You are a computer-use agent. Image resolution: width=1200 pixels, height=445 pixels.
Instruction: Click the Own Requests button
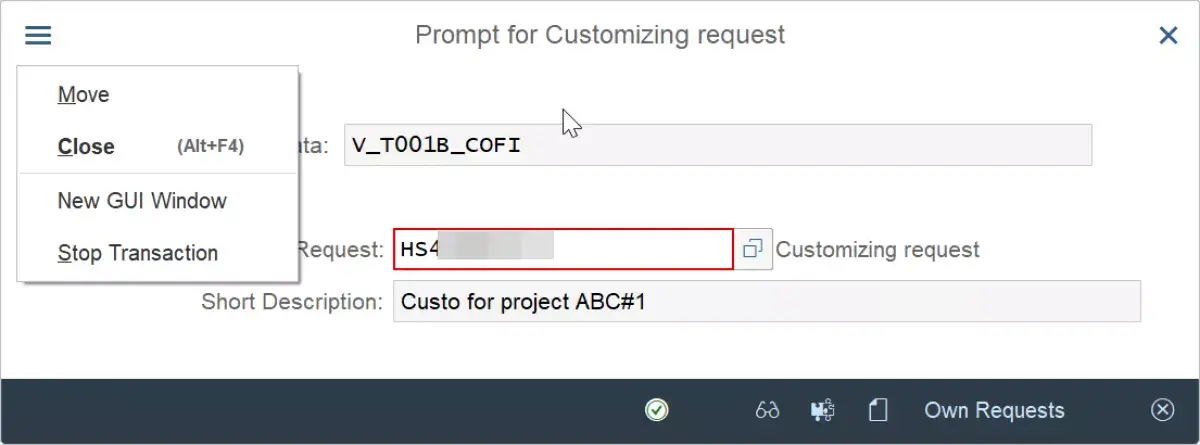994,410
